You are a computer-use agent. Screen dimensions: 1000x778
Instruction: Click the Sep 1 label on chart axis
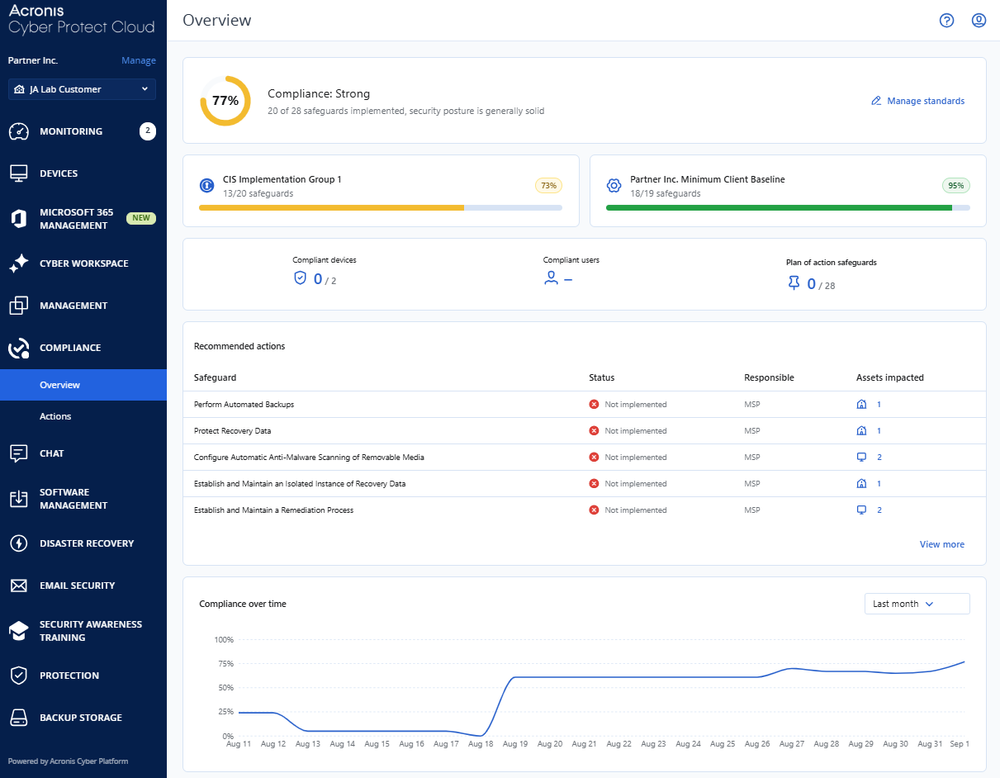(x=959, y=744)
